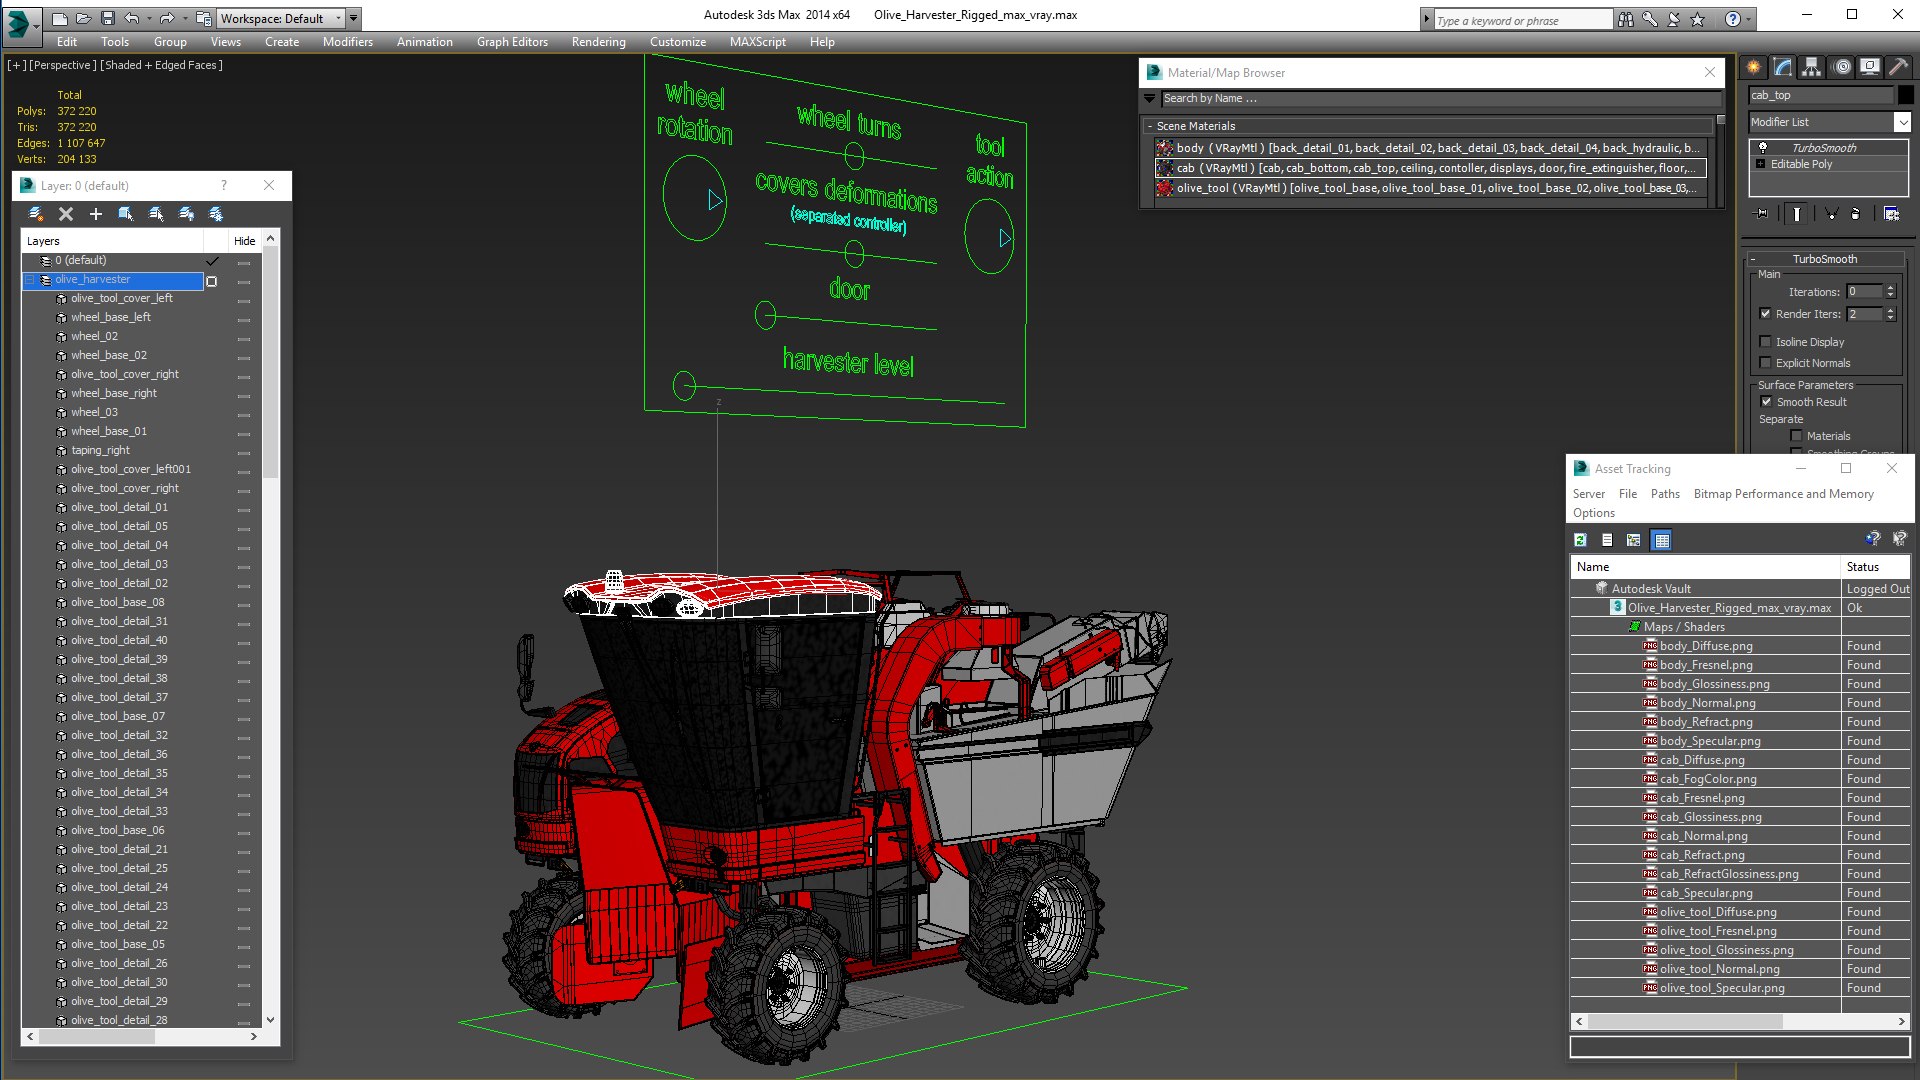Open the Graph Editors menu
This screenshot has width=1920, height=1080.
(512, 42)
